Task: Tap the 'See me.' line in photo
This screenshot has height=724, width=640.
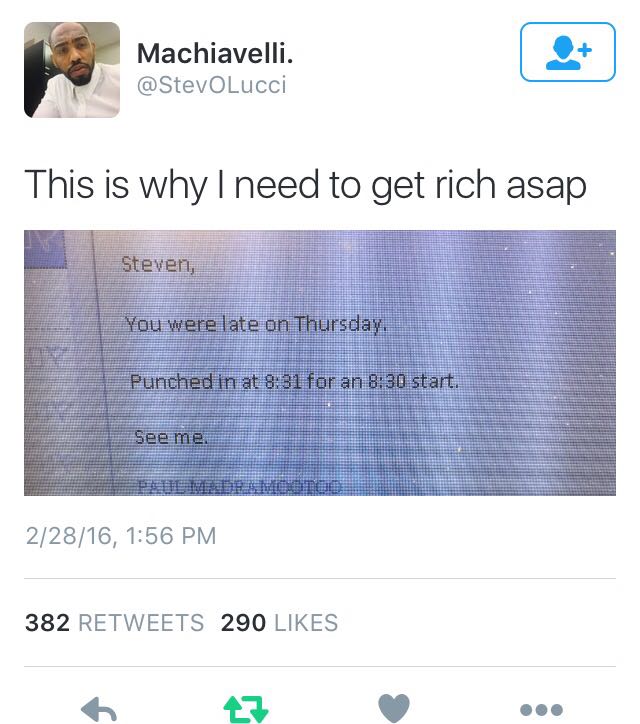Action: coord(171,436)
